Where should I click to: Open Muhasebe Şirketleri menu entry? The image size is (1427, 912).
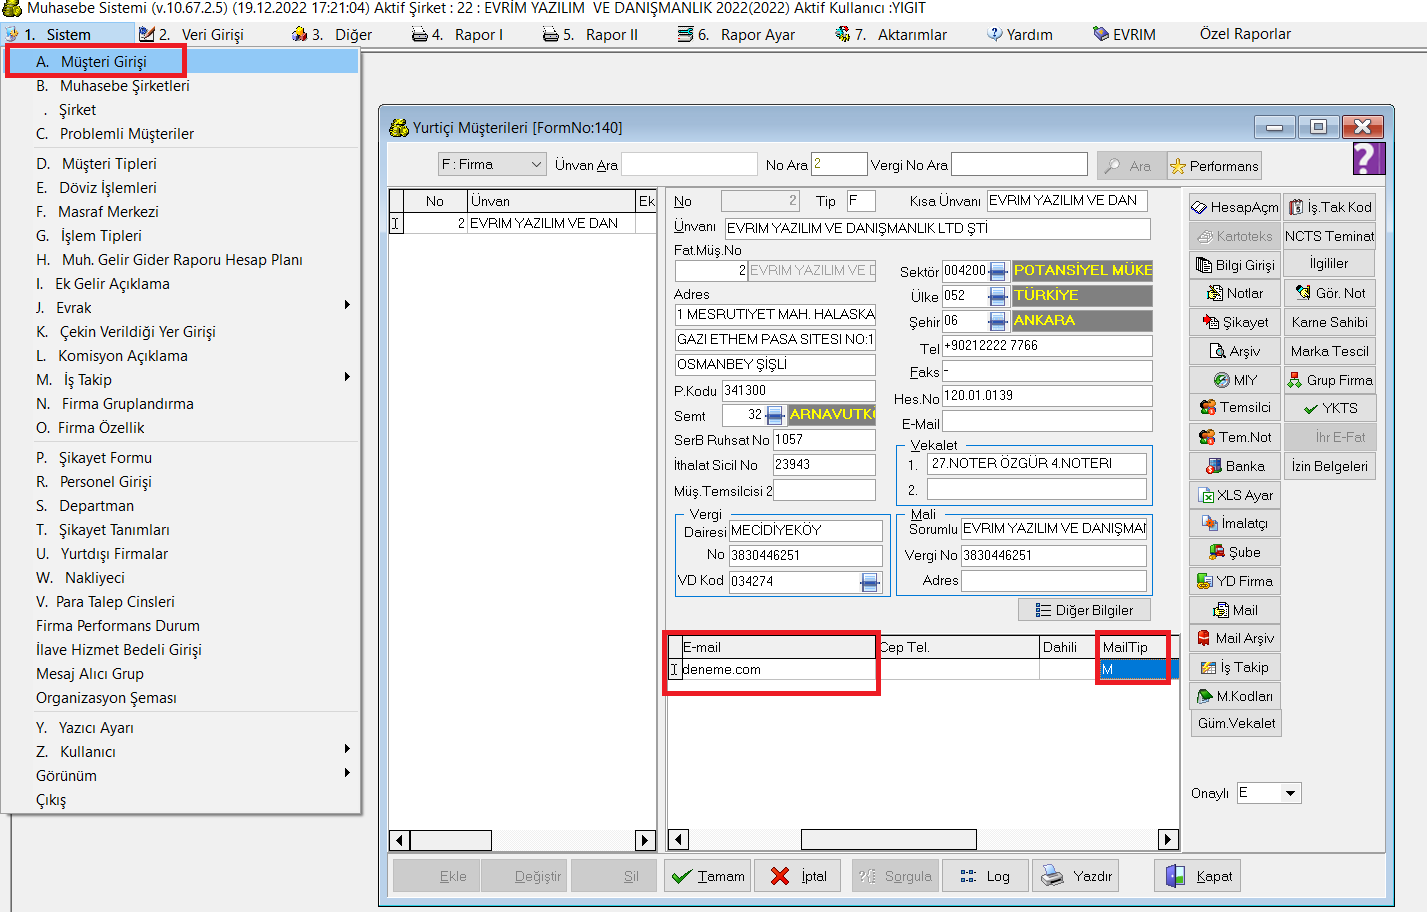coord(182,86)
